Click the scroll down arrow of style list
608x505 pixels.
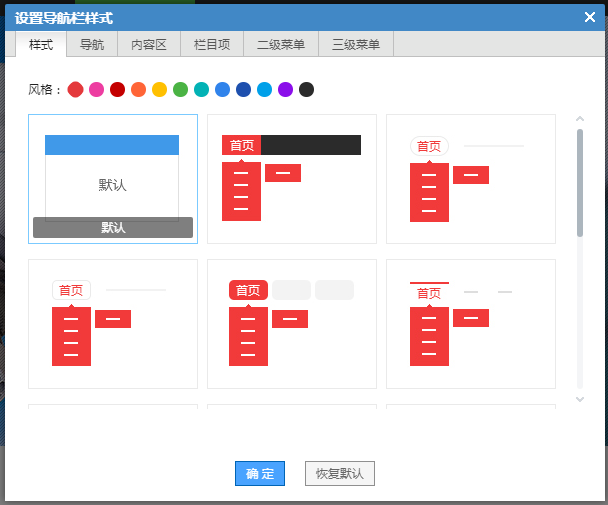[x=580, y=399]
